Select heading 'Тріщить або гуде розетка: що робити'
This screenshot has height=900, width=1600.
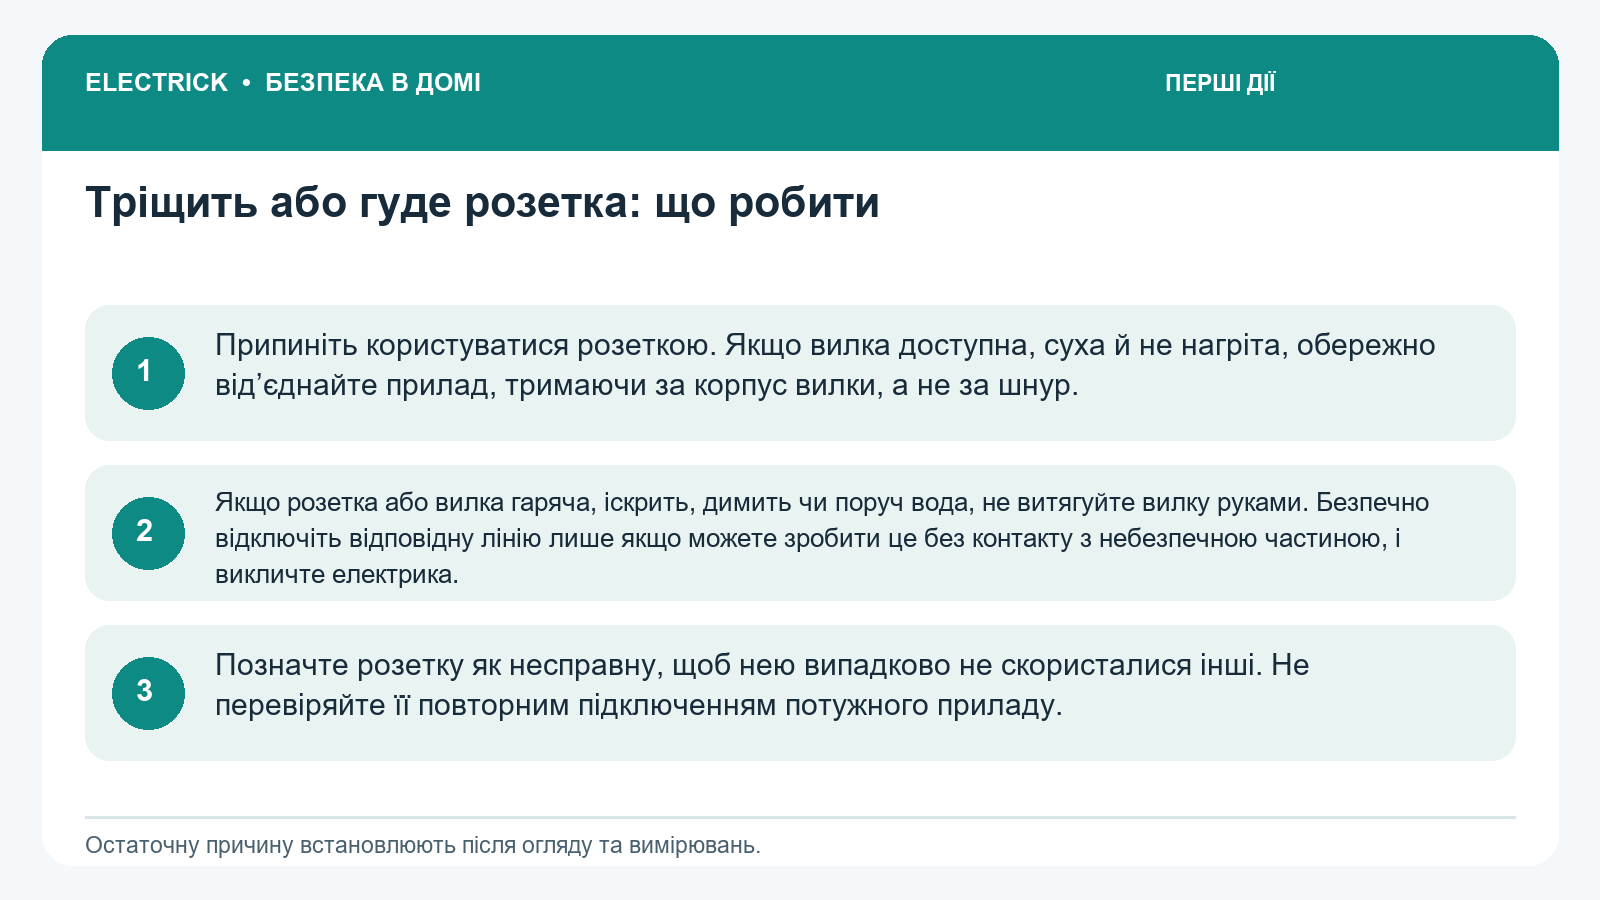click(x=482, y=203)
